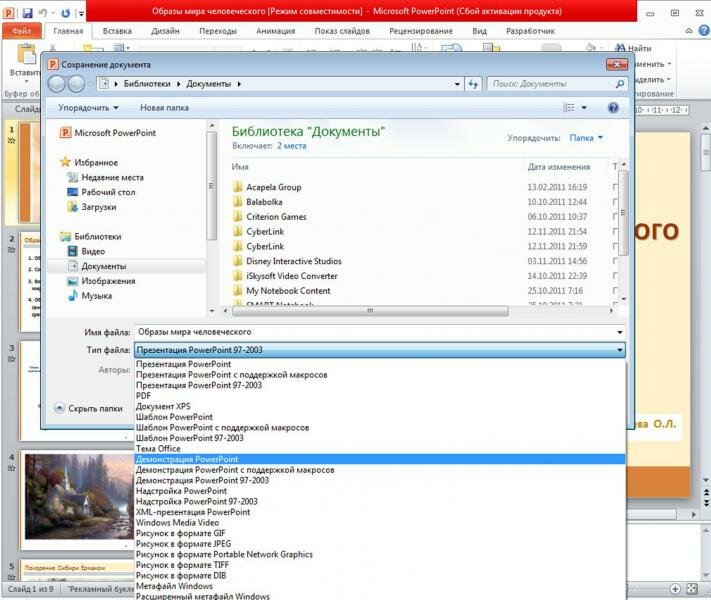Open the Папка arrange-by dropdown
This screenshot has height=600, width=711.
[586, 137]
